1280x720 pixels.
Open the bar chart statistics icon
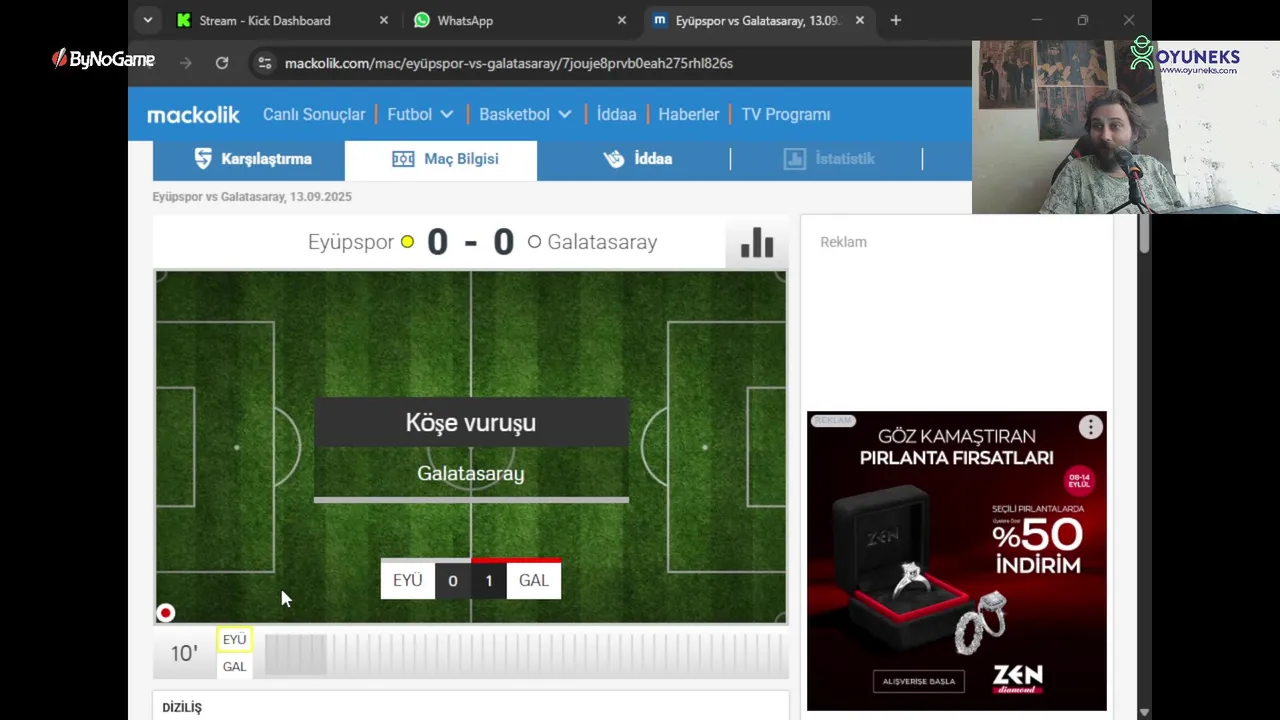point(757,242)
